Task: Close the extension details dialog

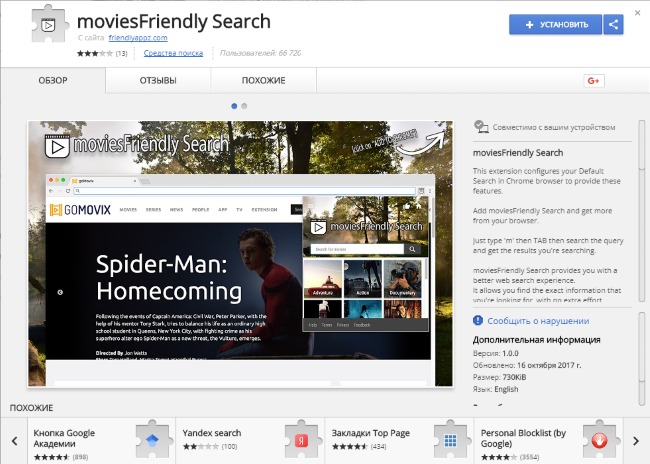Action: coord(637,13)
